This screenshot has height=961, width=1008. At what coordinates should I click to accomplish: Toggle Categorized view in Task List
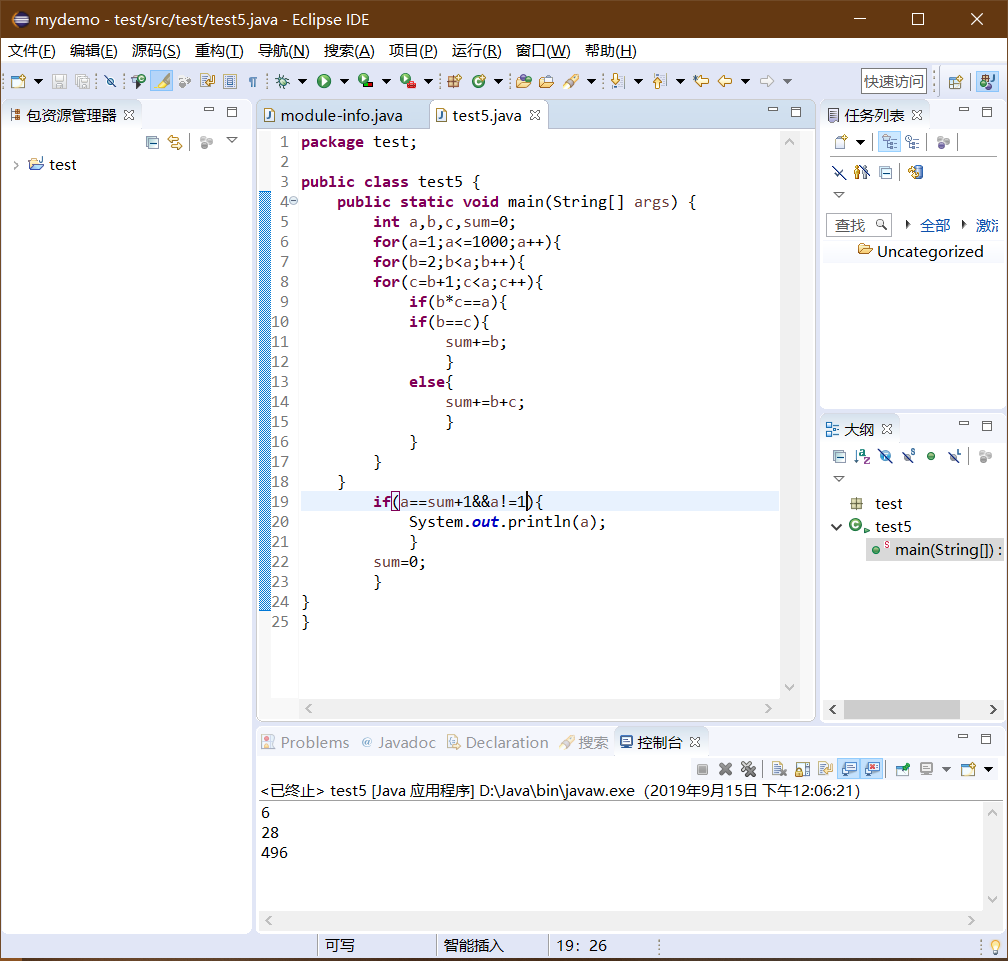pos(889,141)
